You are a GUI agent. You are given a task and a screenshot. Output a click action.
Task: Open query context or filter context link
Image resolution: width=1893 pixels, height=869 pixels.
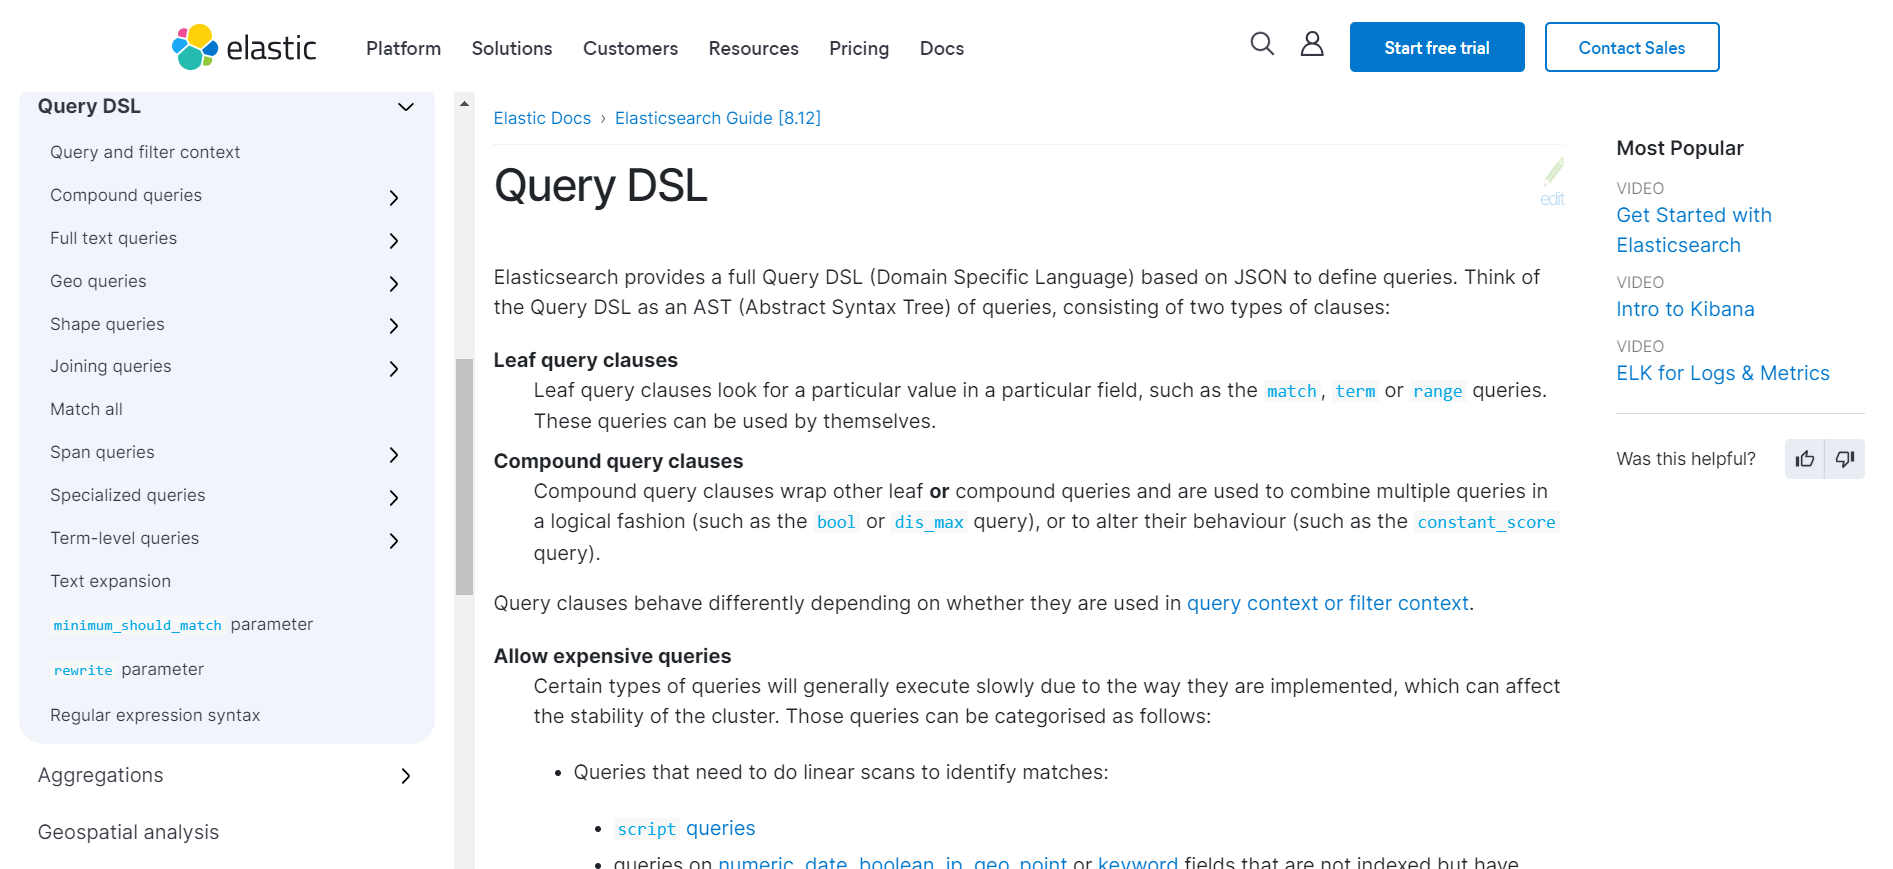click(x=1328, y=603)
